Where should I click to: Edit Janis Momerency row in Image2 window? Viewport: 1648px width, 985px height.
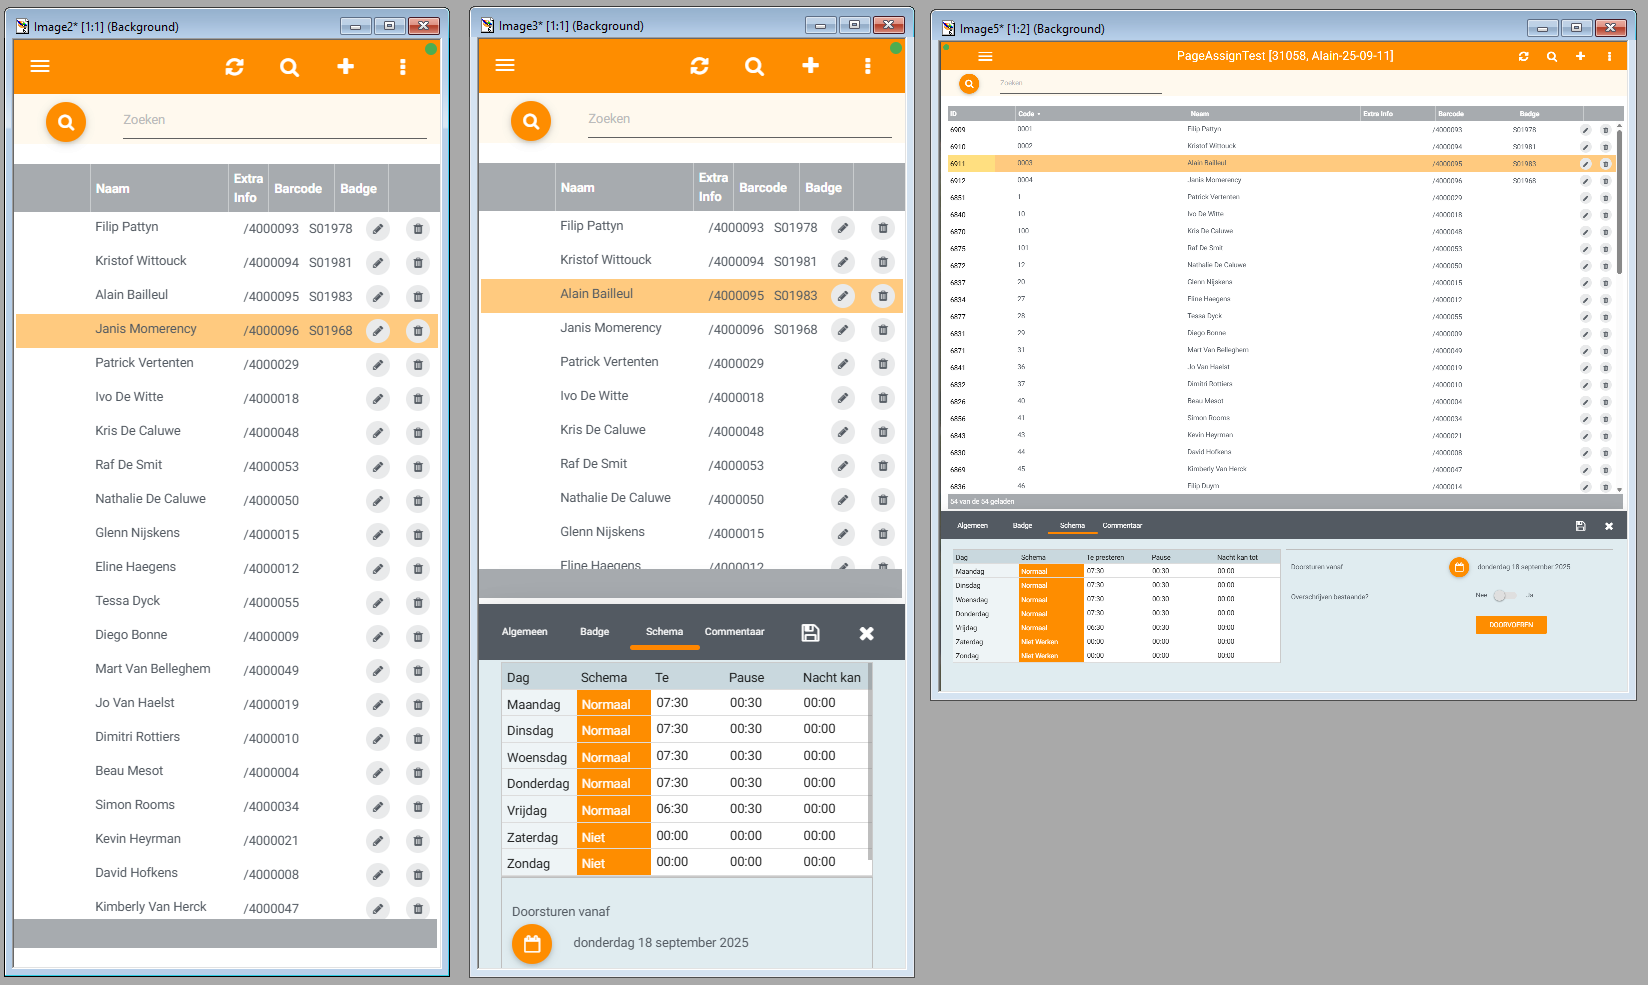378,331
